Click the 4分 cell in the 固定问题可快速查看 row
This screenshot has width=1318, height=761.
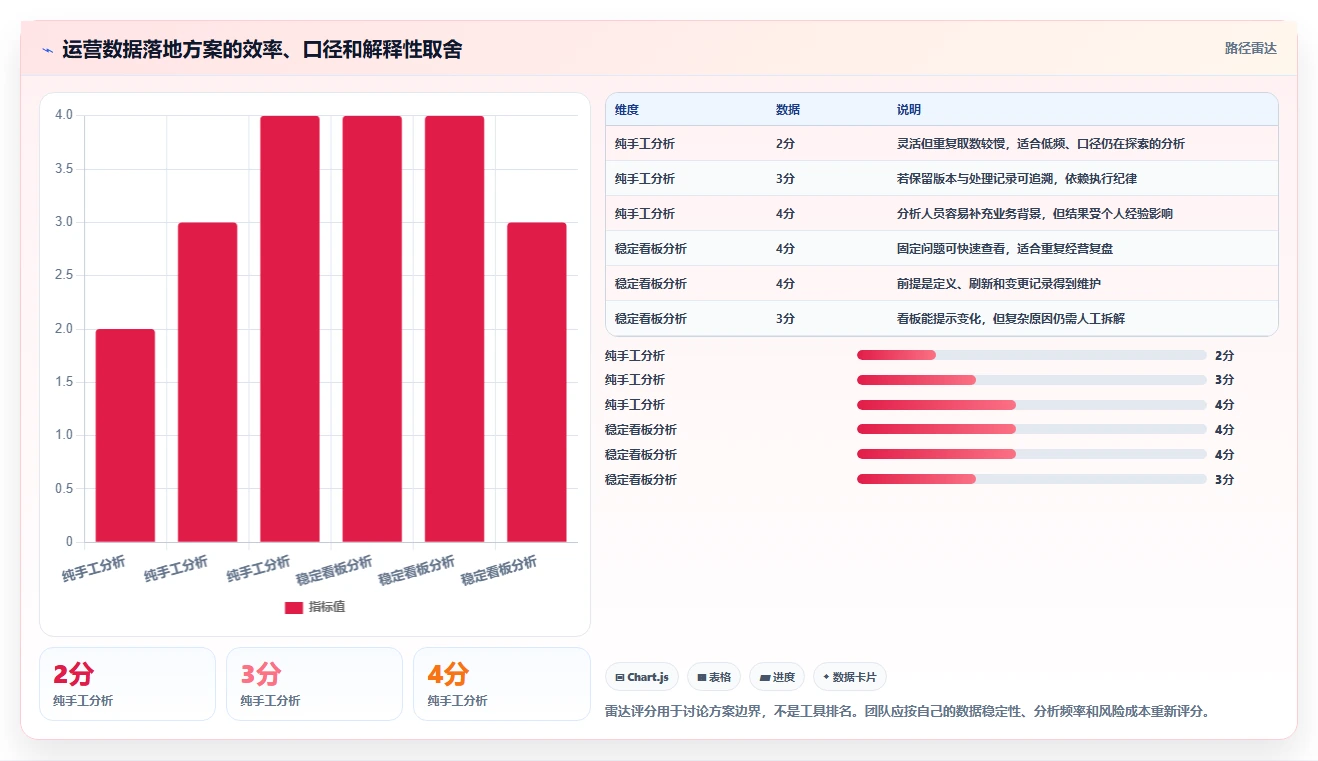(785, 249)
